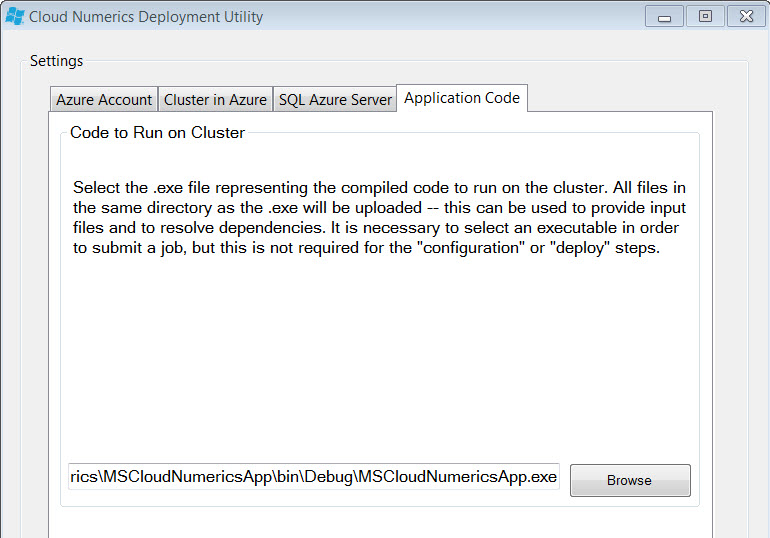
Task: Click the quoted word "configuration" in the description
Action: 471,247
